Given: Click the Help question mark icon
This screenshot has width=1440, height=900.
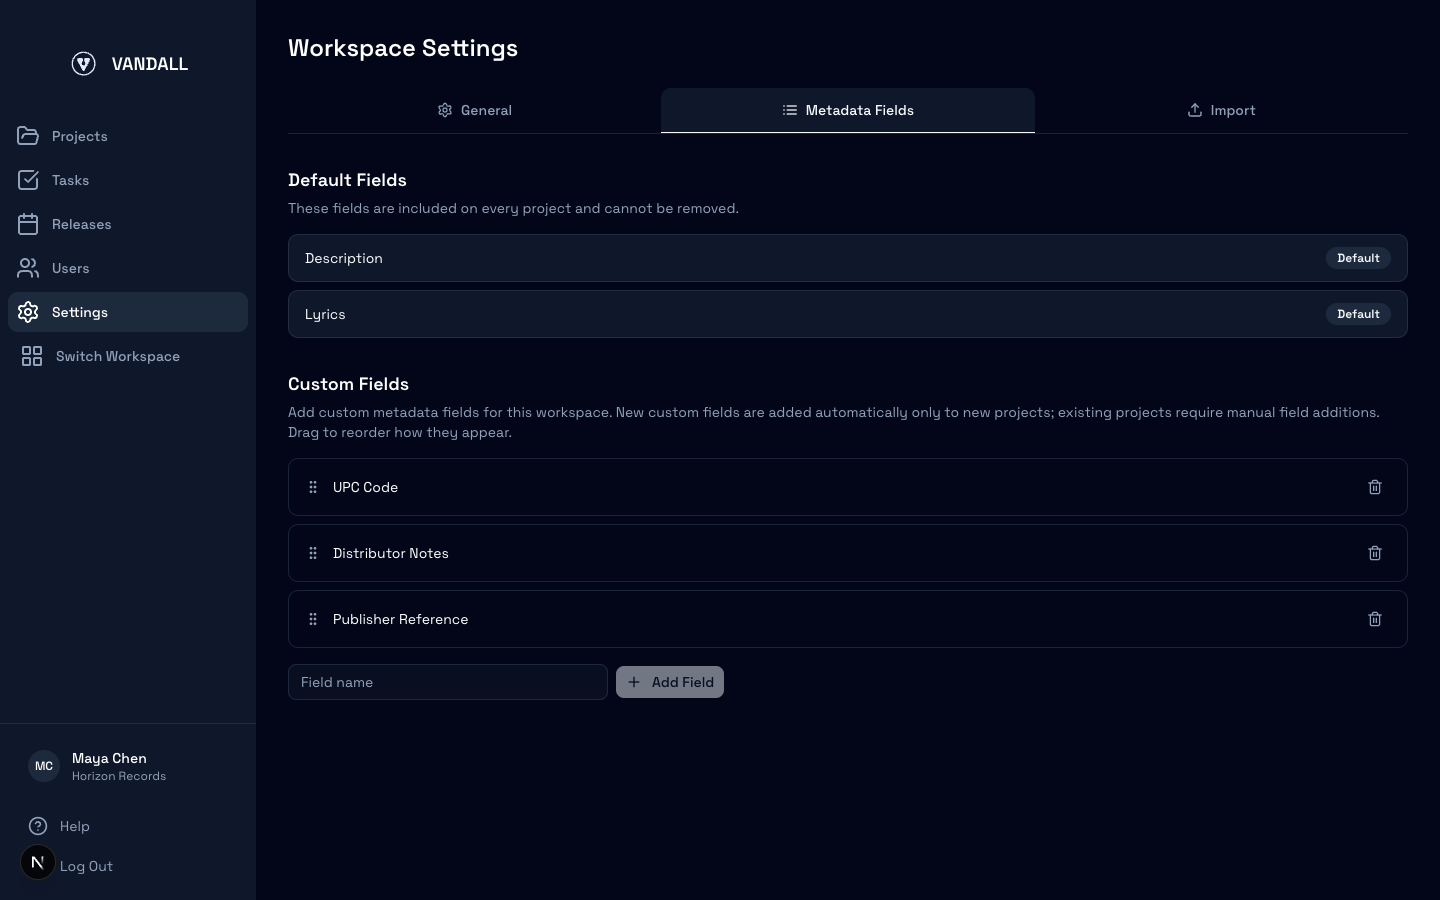Looking at the screenshot, I should [38, 826].
